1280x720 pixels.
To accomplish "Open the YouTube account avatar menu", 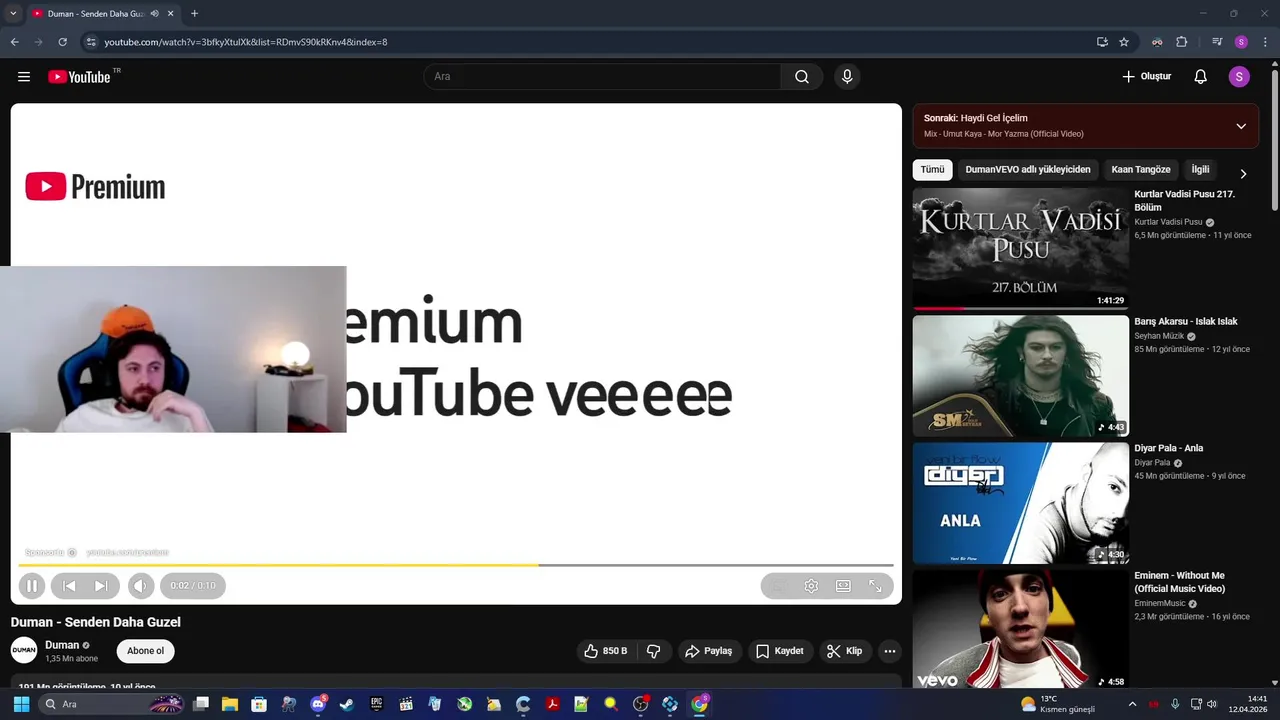I will 1239,77.
